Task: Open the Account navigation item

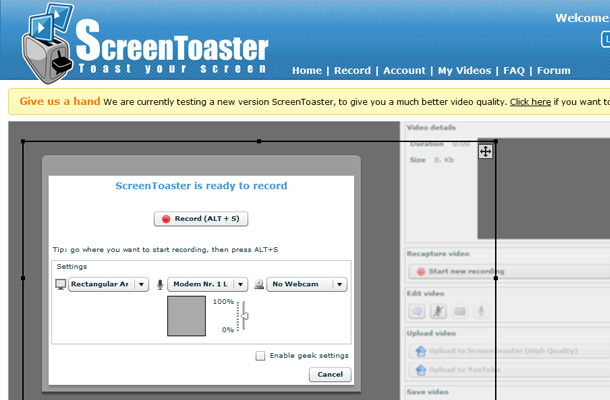Action: point(404,70)
